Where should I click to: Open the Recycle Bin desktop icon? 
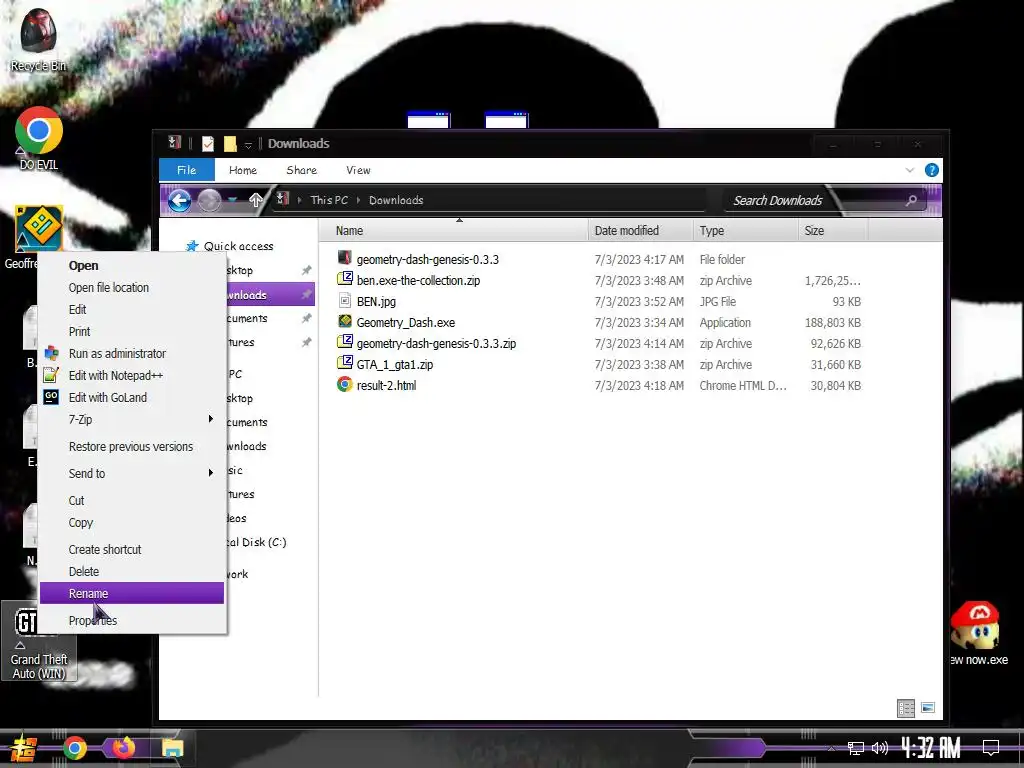(38, 39)
